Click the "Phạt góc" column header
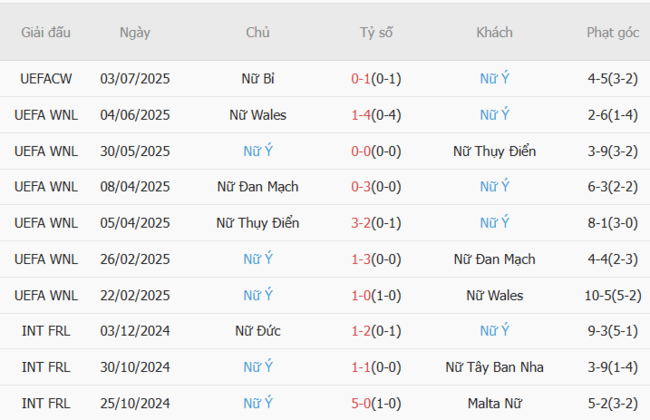The height and width of the screenshot is (420, 650). pyautogui.click(x=613, y=32)
